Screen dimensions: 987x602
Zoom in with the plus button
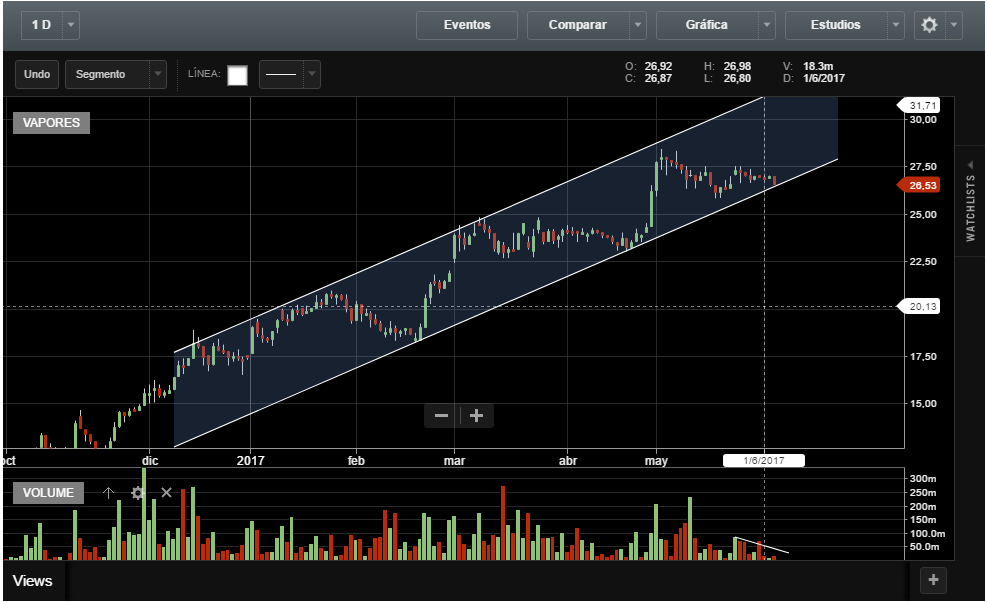click(477, 416)
